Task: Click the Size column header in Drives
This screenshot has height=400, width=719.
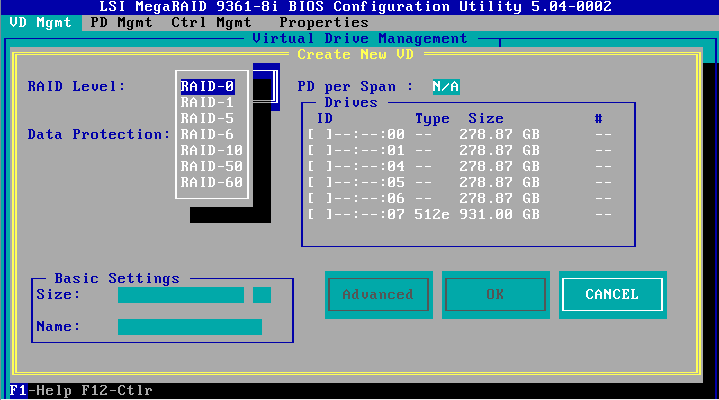Action: click(486, 119)
